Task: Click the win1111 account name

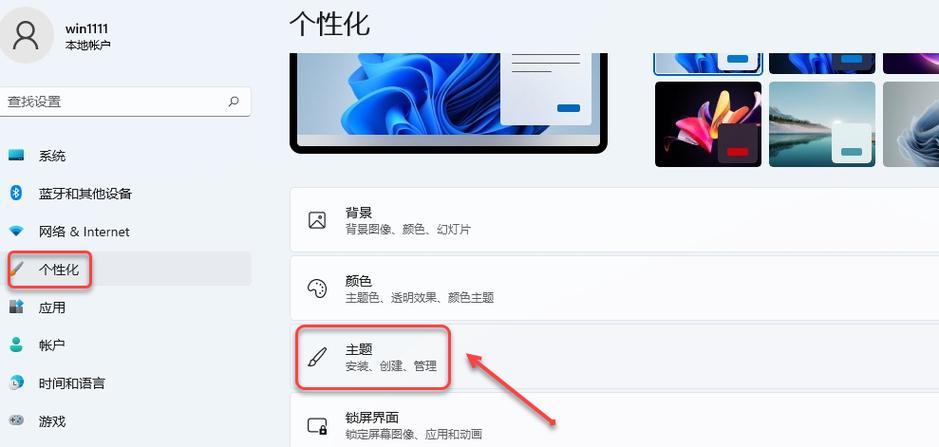Action: point(87,29)
